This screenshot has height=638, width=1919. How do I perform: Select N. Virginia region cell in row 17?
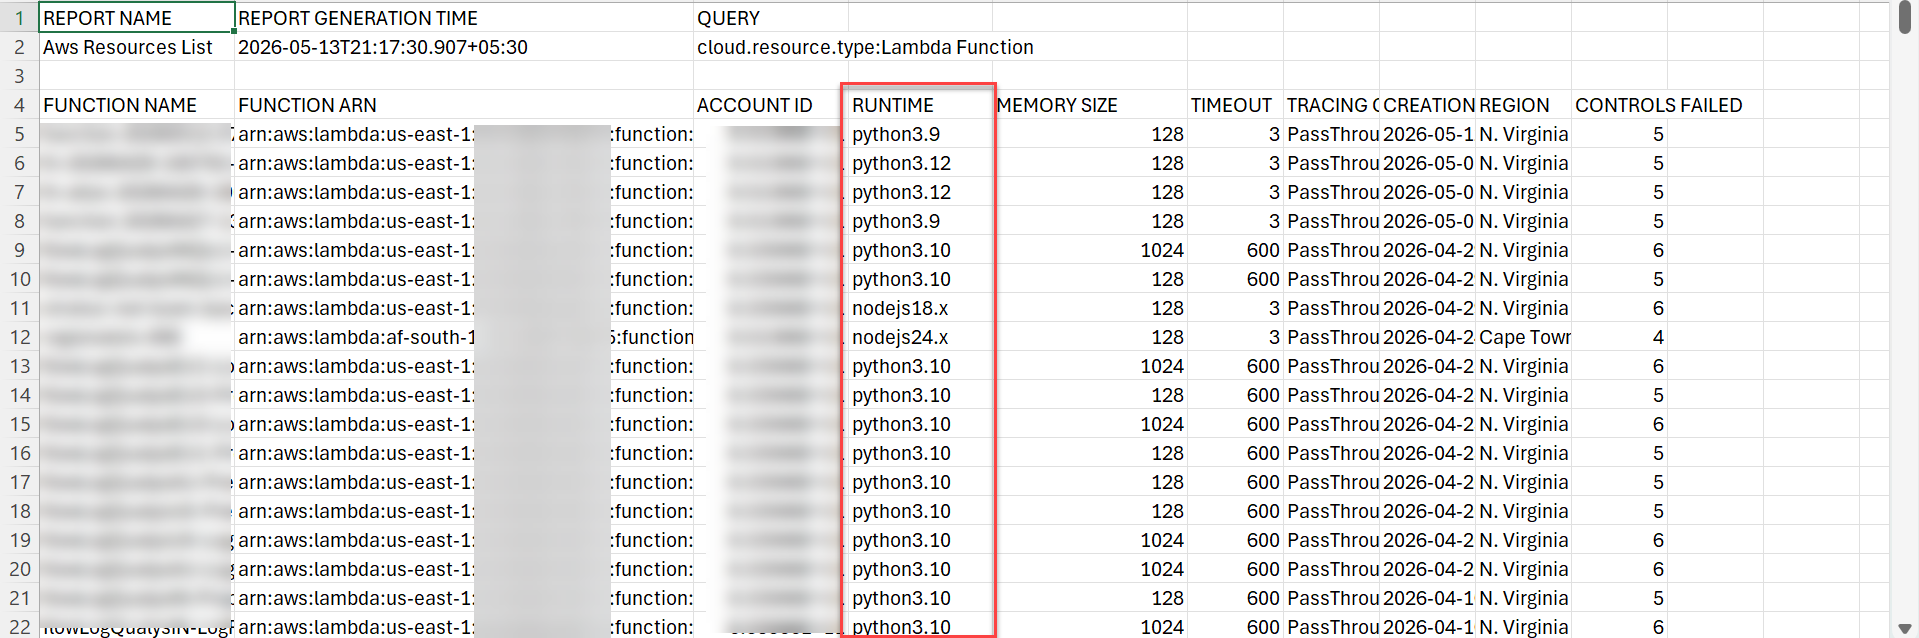tap(1523, 482)
